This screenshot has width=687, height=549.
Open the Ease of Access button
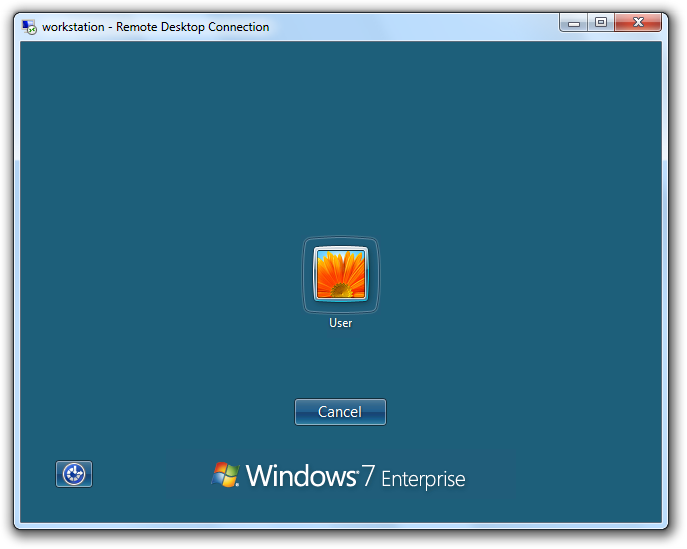click(x=74, y=474)
